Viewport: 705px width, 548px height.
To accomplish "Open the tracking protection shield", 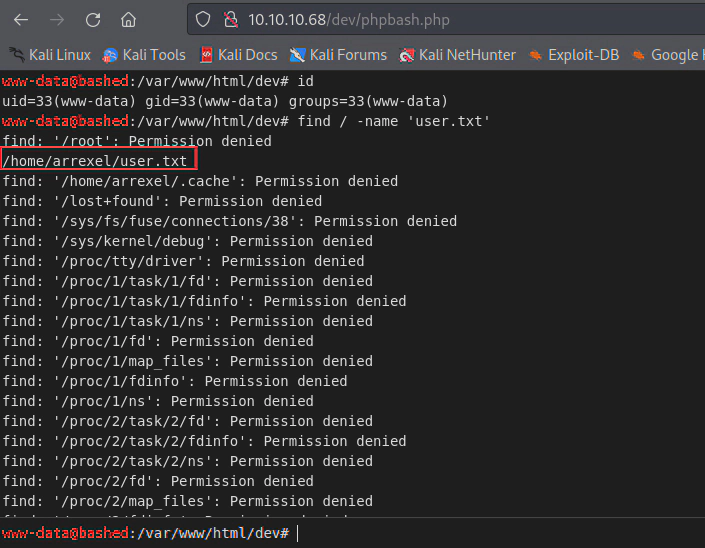I will pos(203,19).
